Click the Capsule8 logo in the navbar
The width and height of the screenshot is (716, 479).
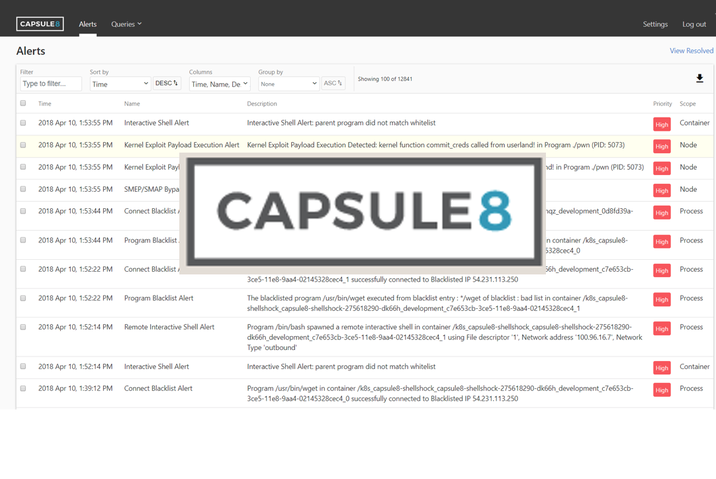point(40,24)
